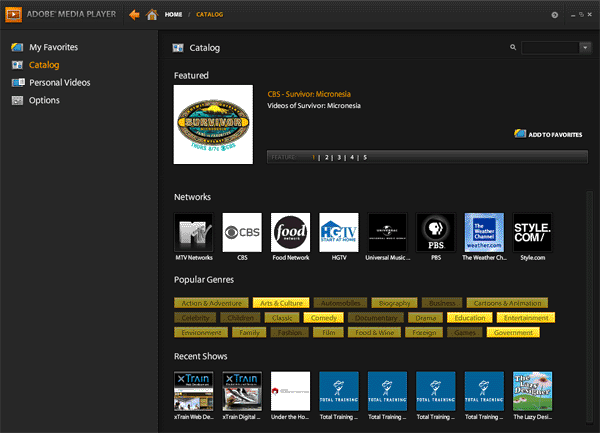
Task: Select the Celebrity genre tag
Action: click(x=195, y=317)
